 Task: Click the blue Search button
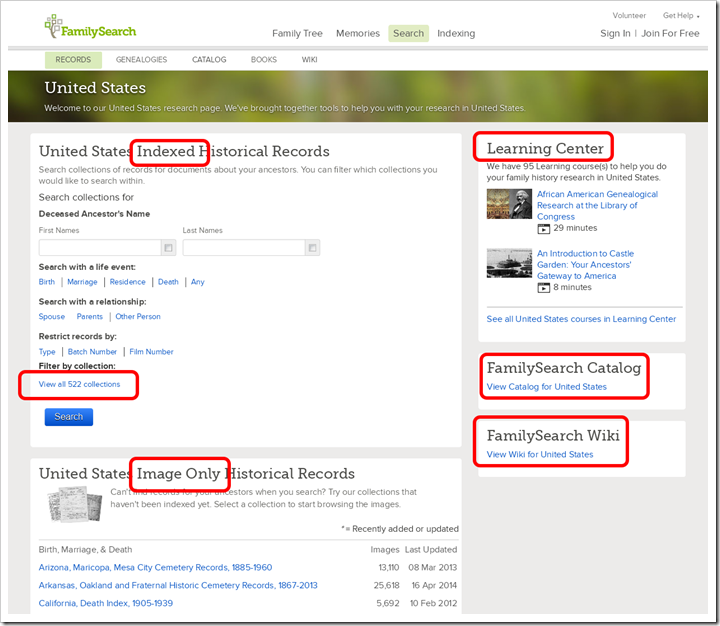pyautogui.click(x=69, y=417)
